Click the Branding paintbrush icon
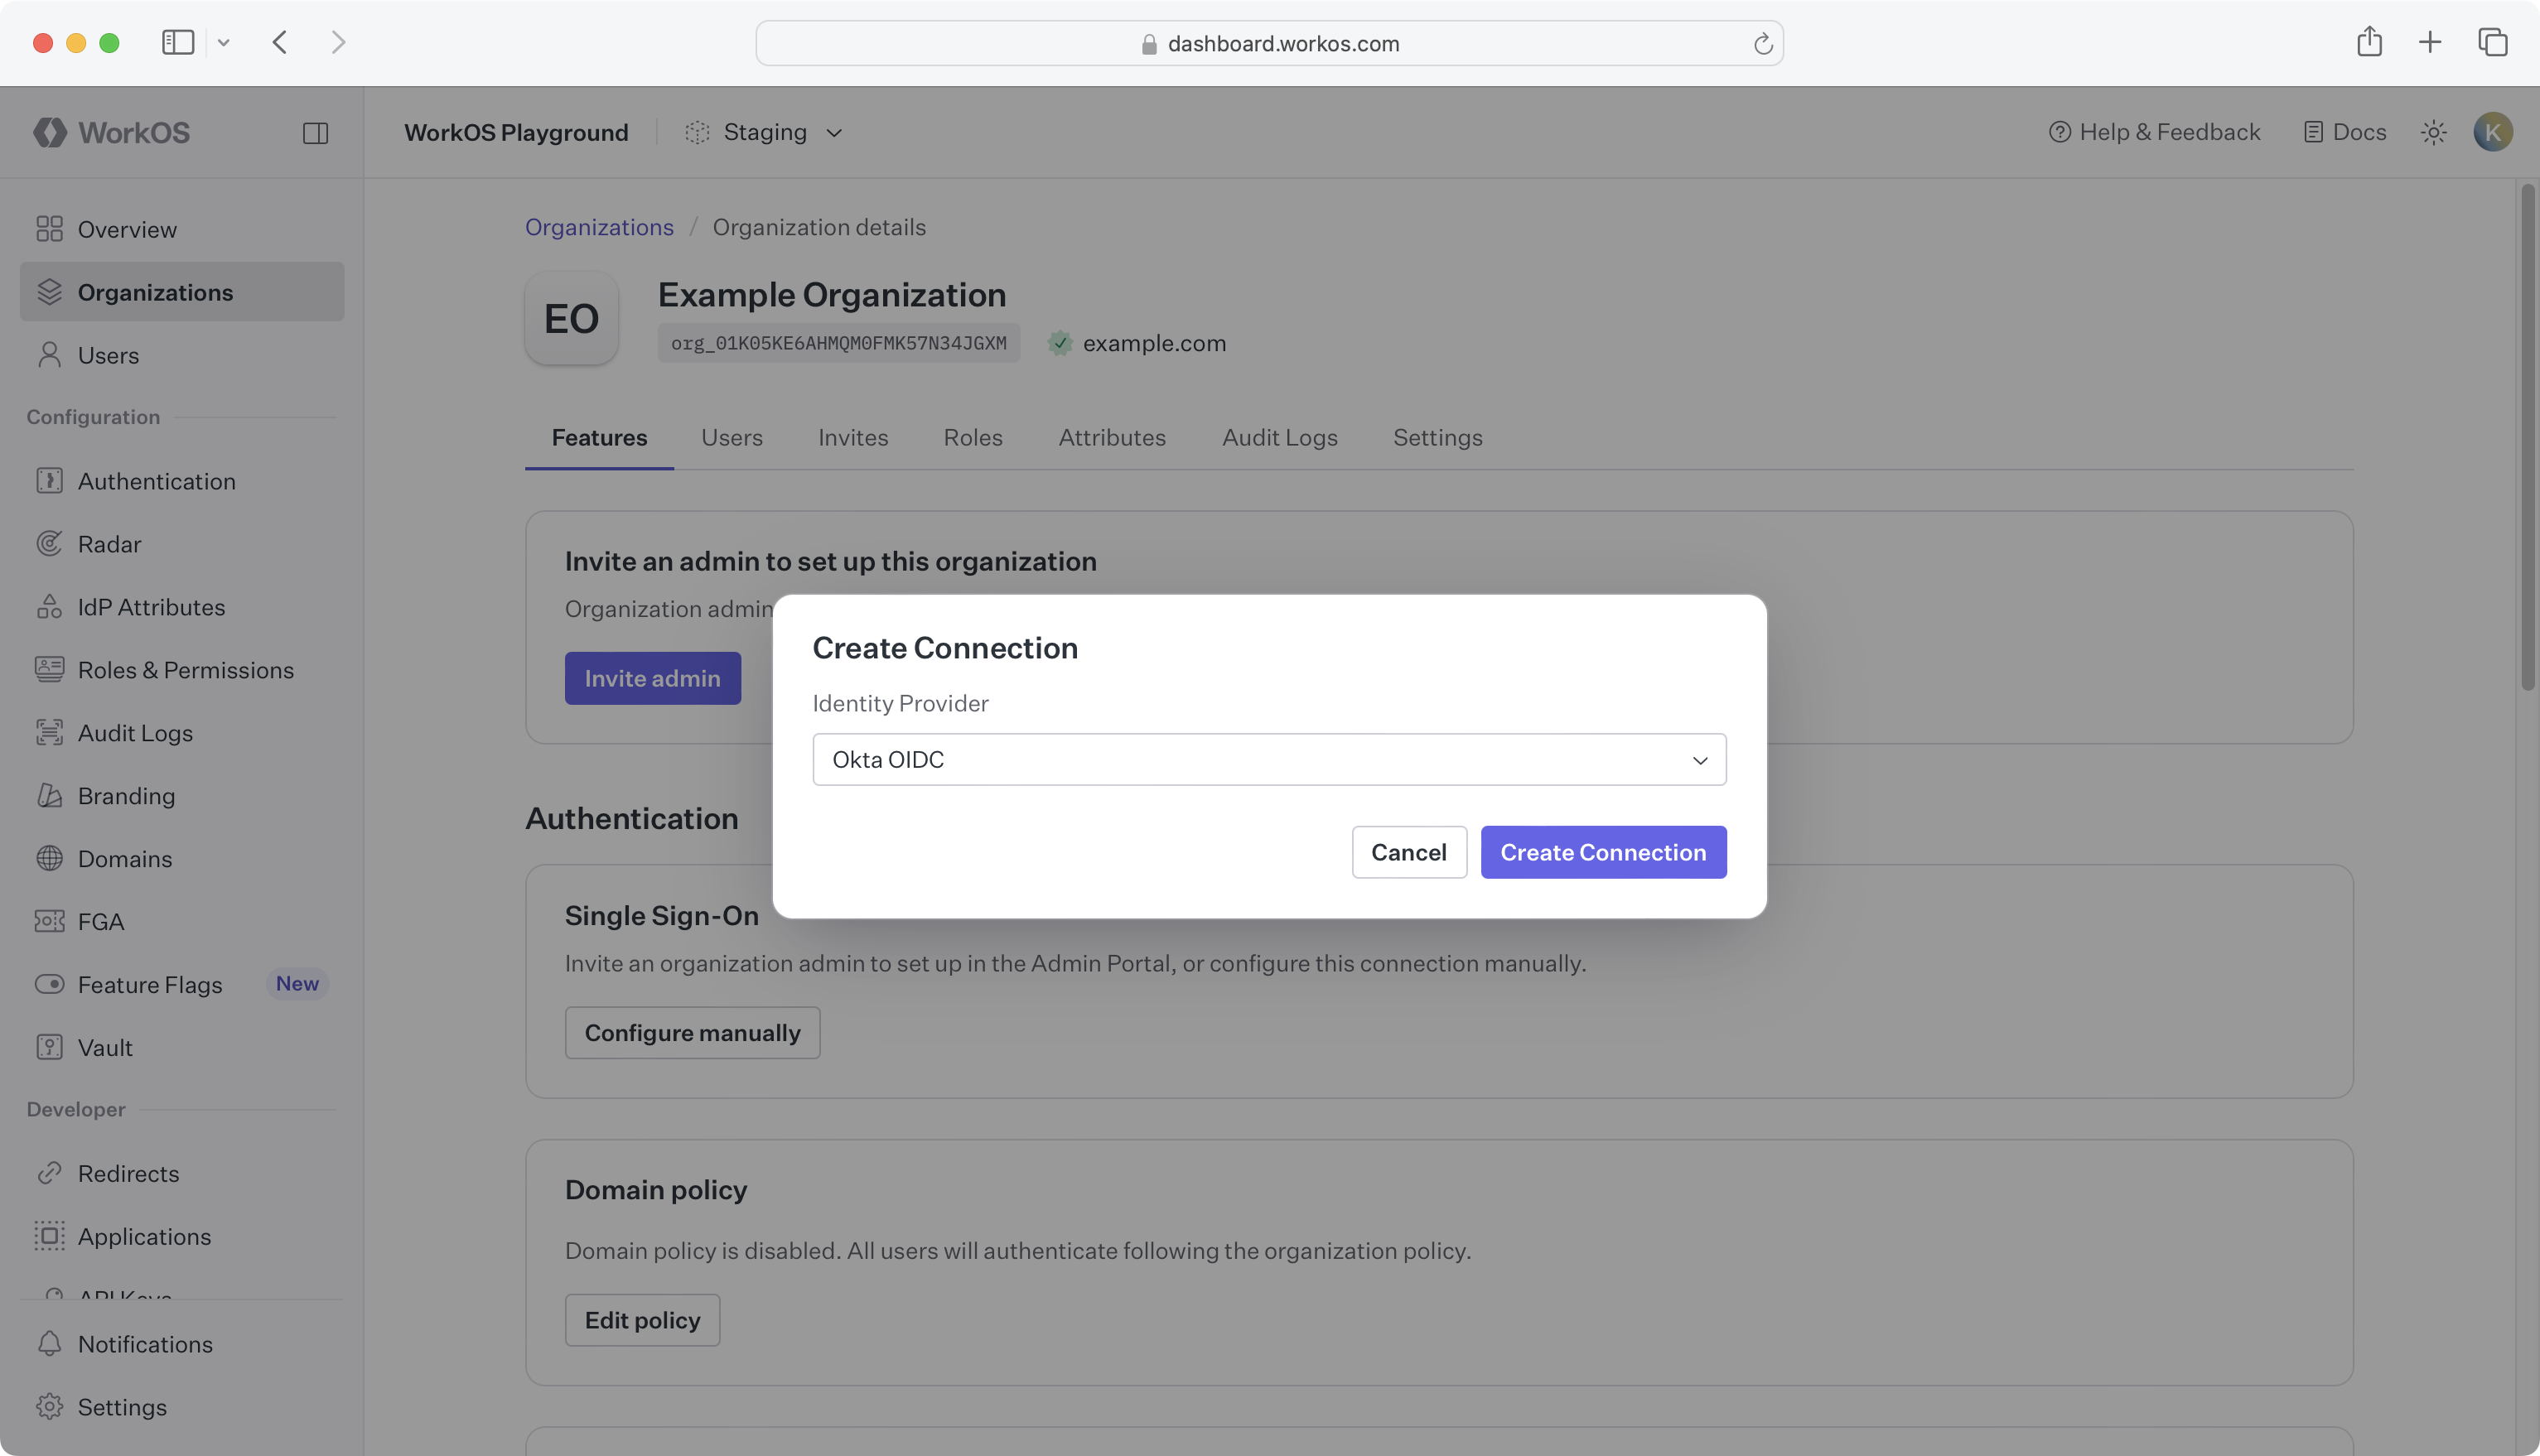 51,795
